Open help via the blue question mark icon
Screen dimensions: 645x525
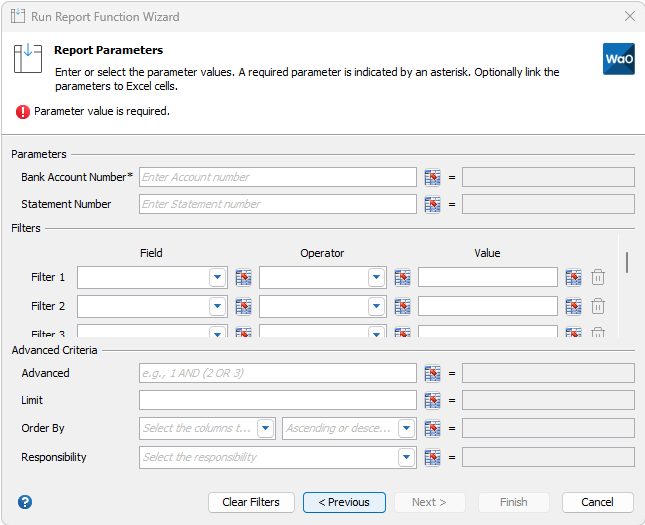pyautogui.click(x=25, y=502)
